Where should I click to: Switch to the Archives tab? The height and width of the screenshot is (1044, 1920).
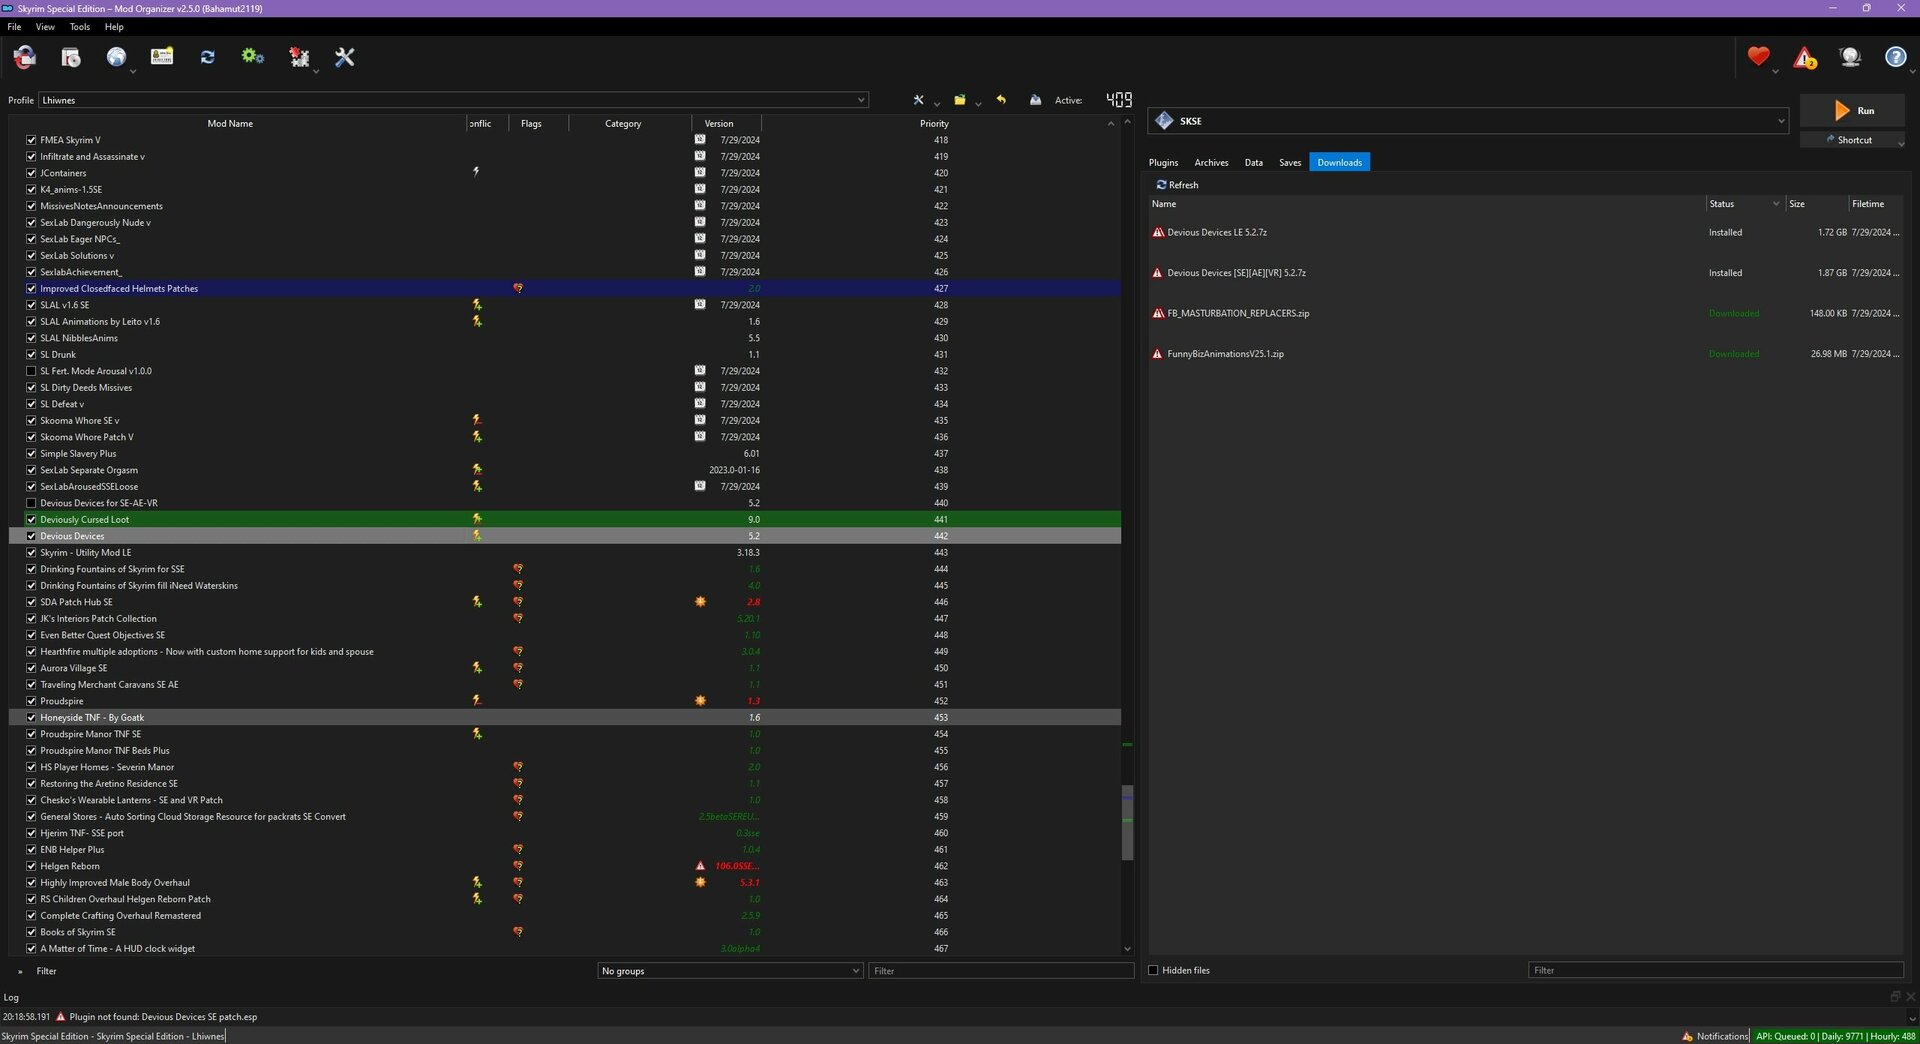(x=1211, y=162)
